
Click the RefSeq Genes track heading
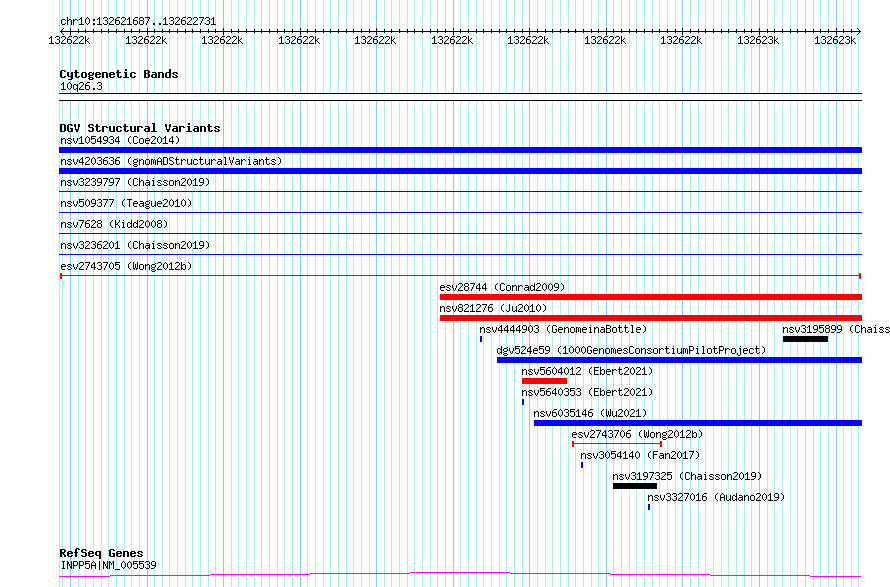click(x=101, y=553)
